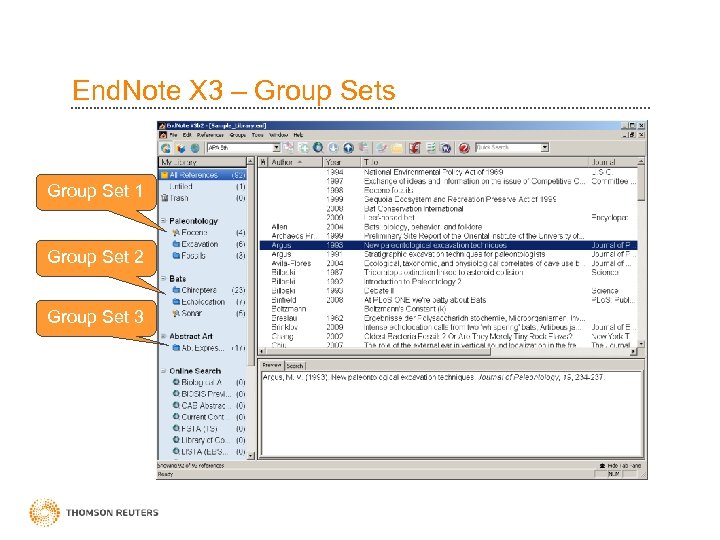Select the Allen 2004 Bats reference row
This screenshot has height=540, width=720.
(x=448, y=227)
